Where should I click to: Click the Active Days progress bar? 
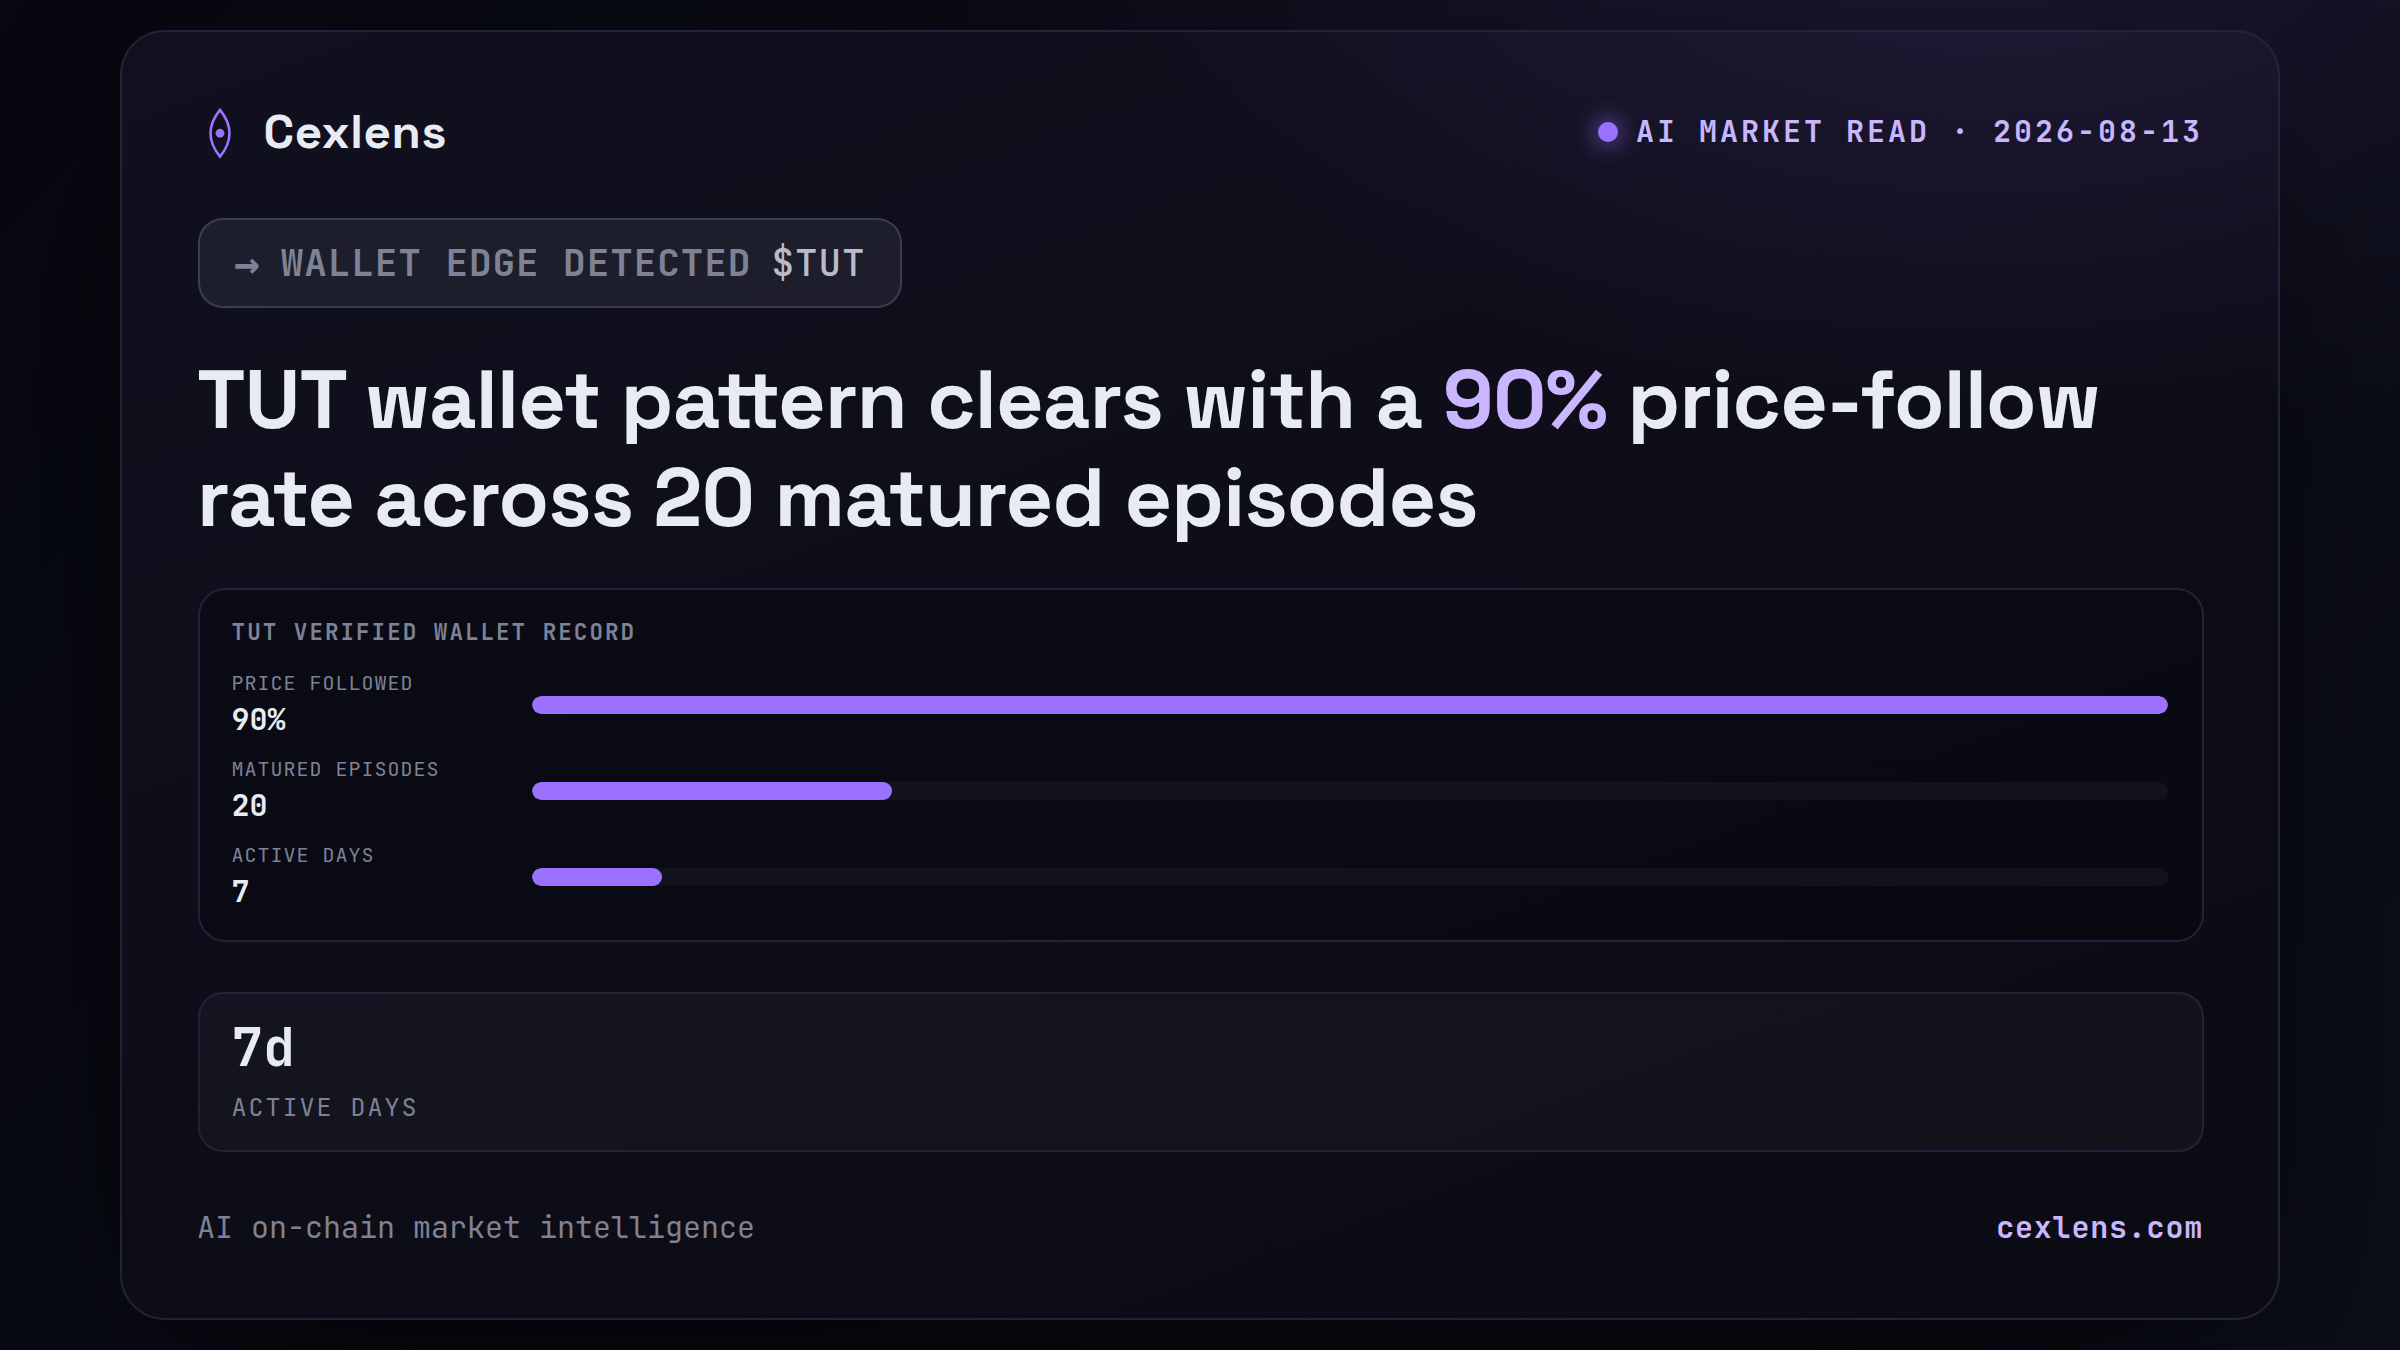pyautogui.click(x=1350, y=877)
